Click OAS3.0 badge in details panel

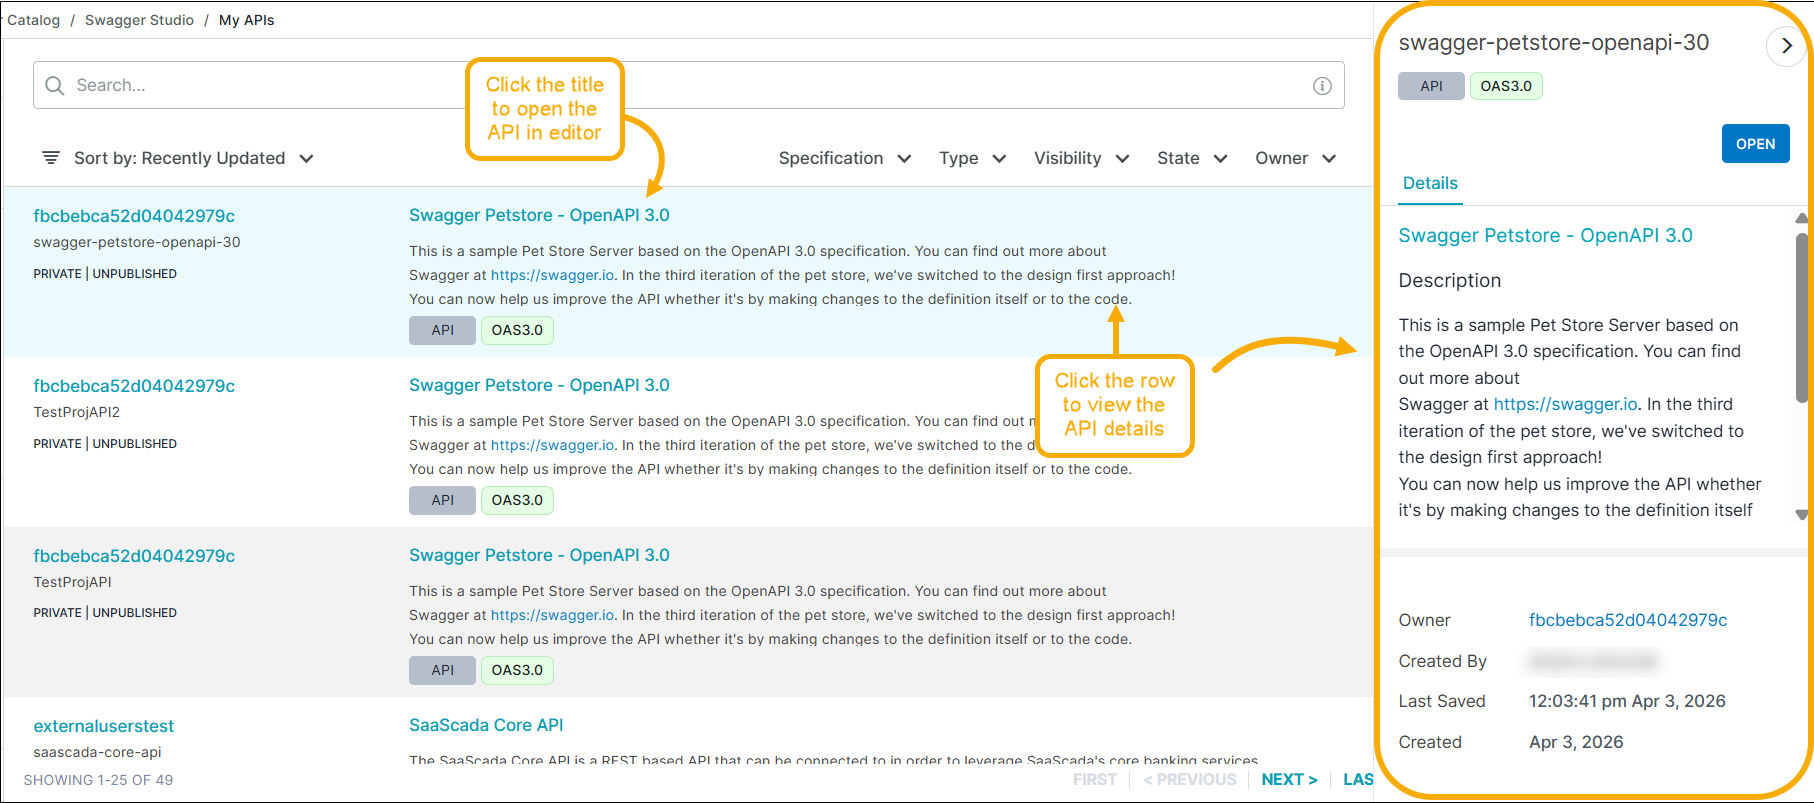tap(1506, 86)
